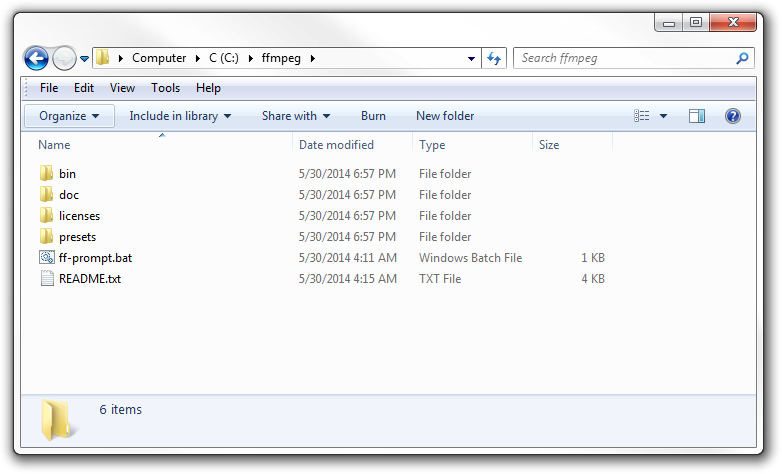Go back with the blue Back arrow
Viewport: 782px width, 474px height.
click(x=36, y=58)
